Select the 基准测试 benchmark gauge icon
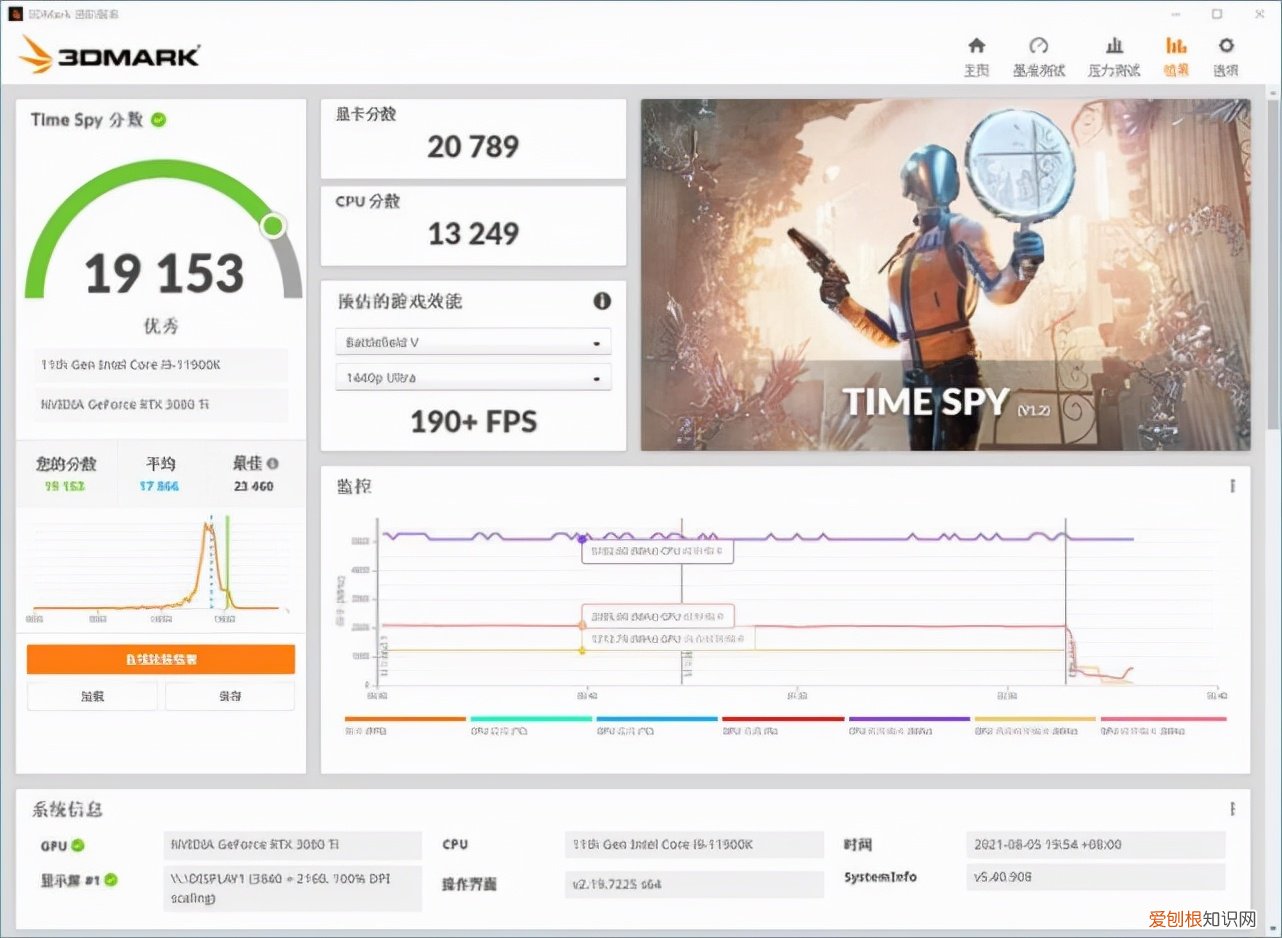 pos(1040,55)
